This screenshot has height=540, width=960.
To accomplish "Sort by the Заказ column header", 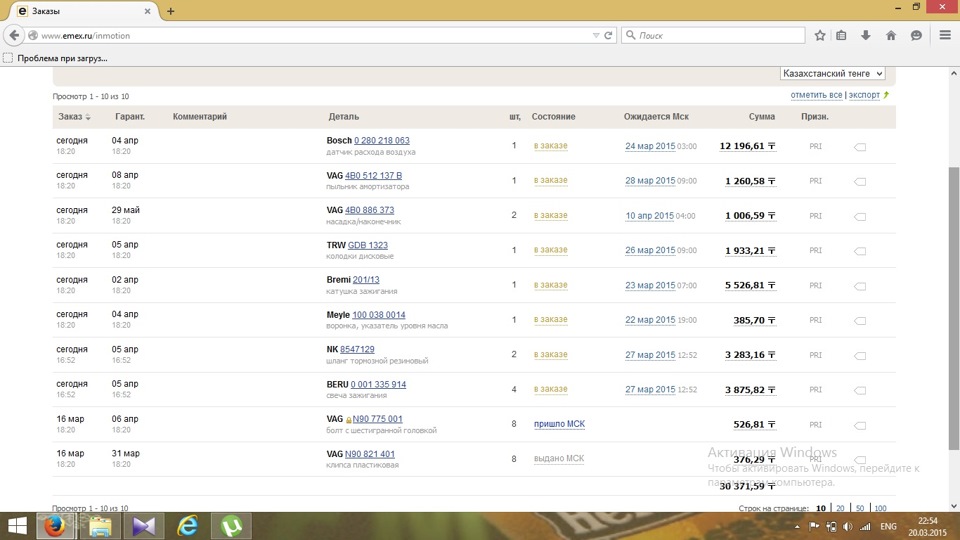I will pyautogui.click(x=73, y=116).
